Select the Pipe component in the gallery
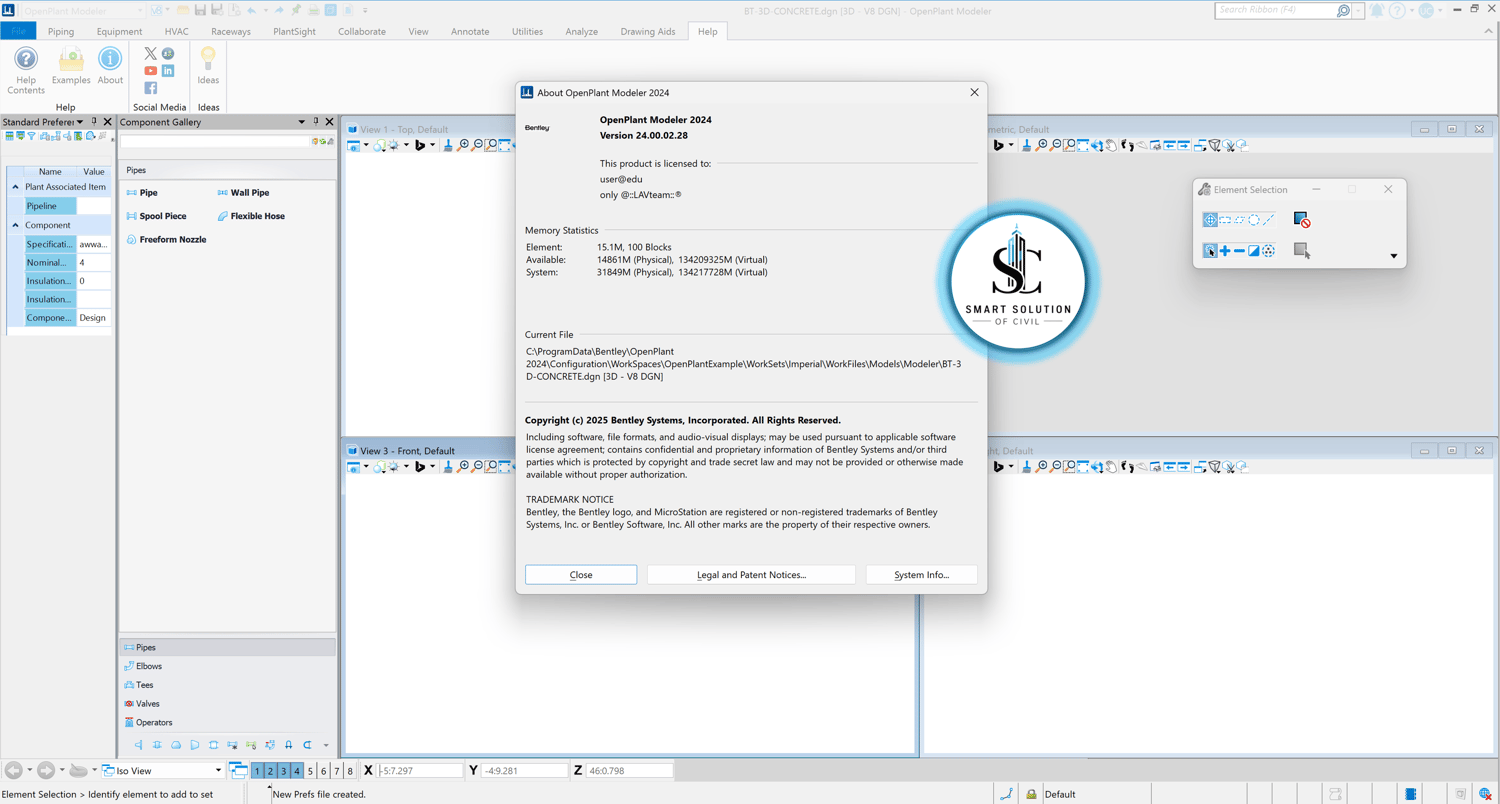Viewport: 1500px width, 804px height. pyautogui.click(x=142, y=192)
